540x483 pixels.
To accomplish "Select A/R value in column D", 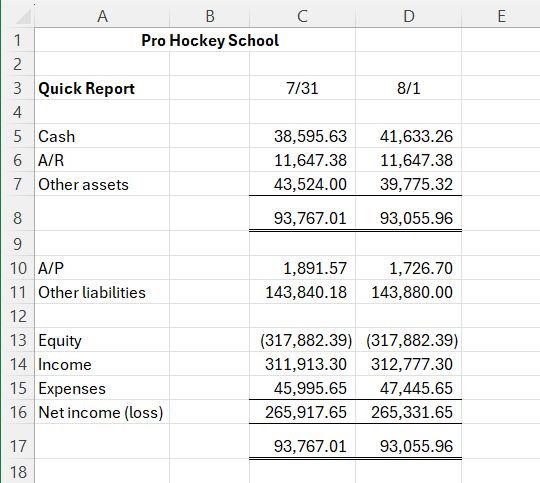I will 408,160.
